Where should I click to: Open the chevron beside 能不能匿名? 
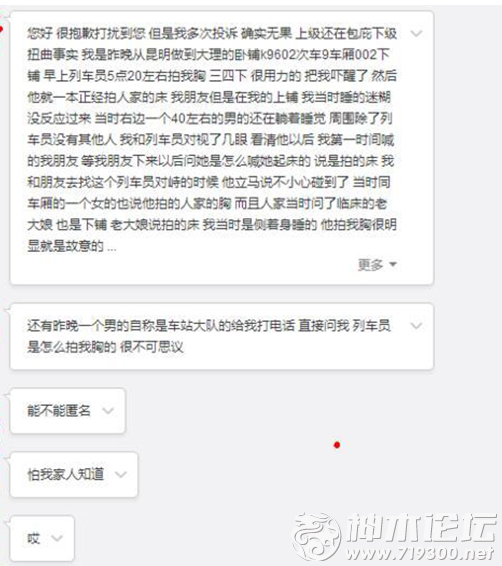click(x=108, y=411)
